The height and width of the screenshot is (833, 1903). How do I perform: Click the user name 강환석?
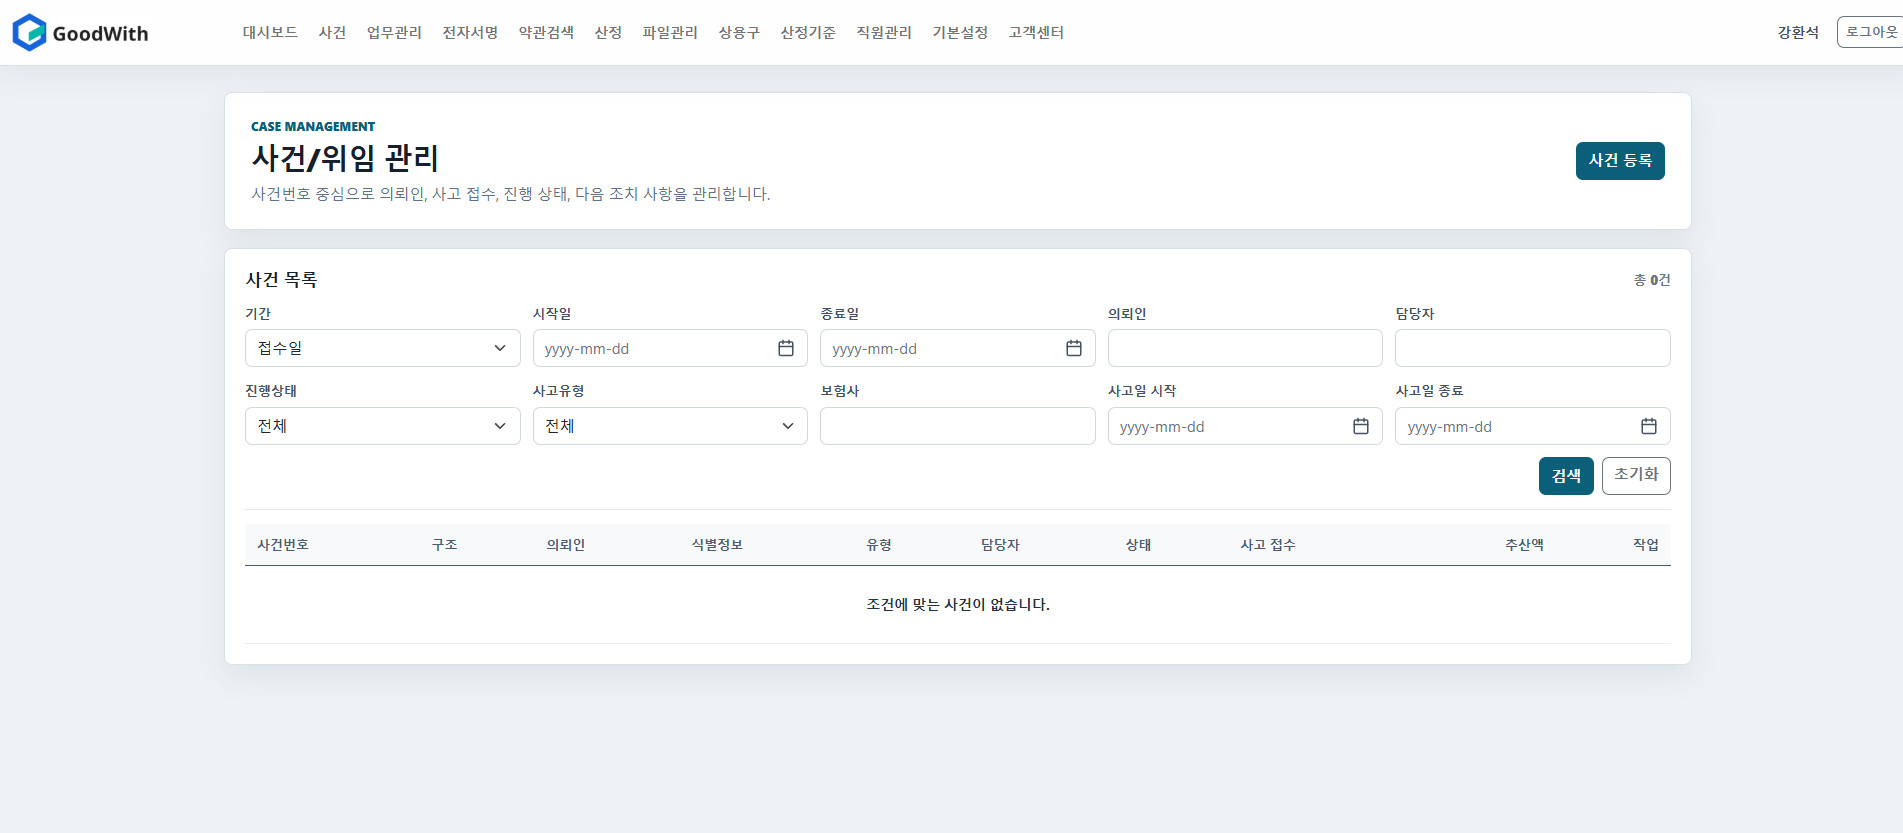1798,33
